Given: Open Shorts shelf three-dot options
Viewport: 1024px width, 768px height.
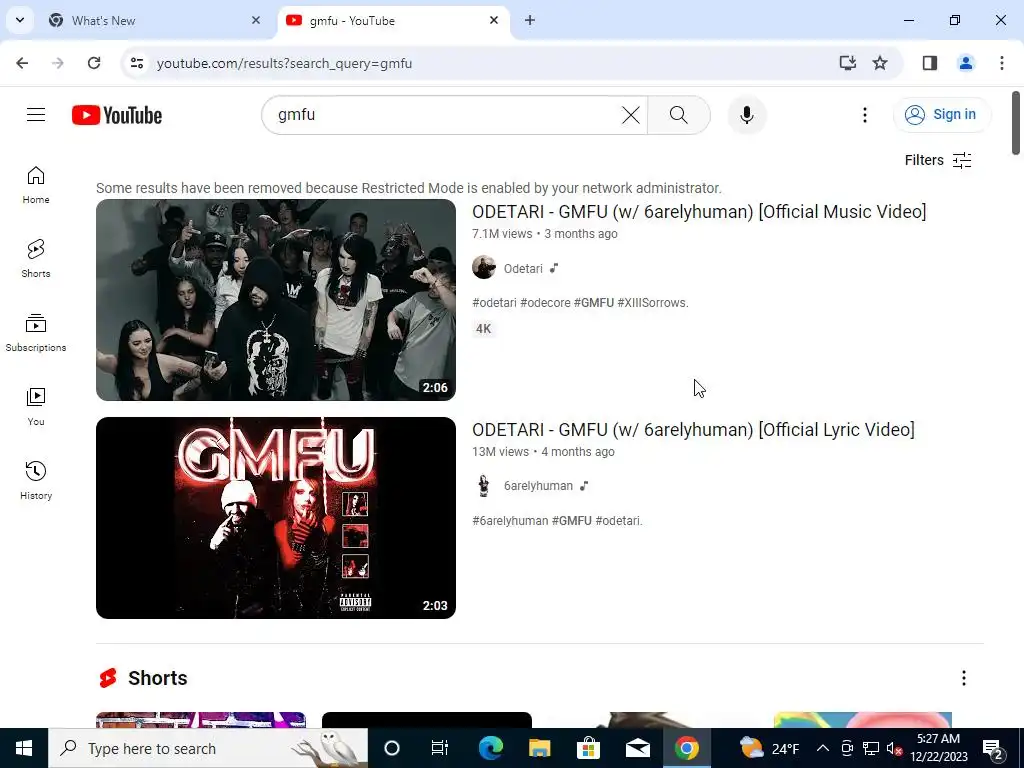Looking at the screenshot, I should (x=964, y=678).
